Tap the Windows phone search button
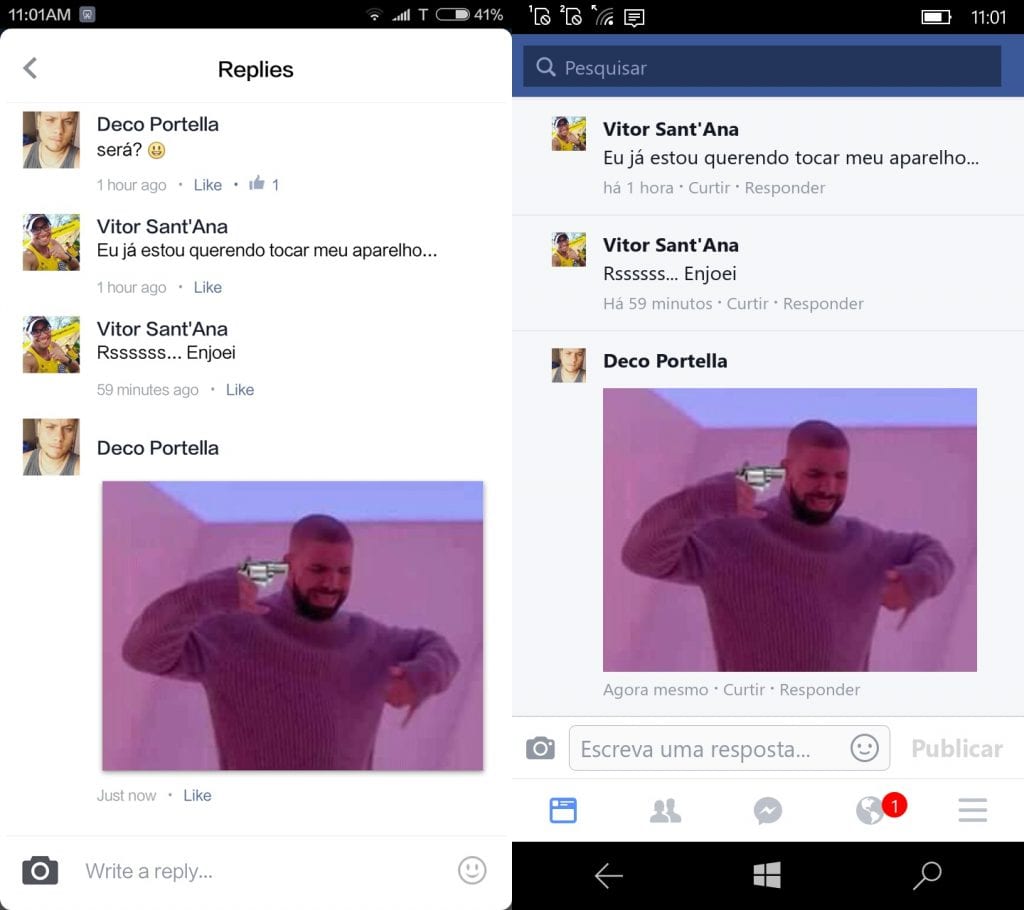The height and width of the screenshot is (910, 1024). point(927,875)
